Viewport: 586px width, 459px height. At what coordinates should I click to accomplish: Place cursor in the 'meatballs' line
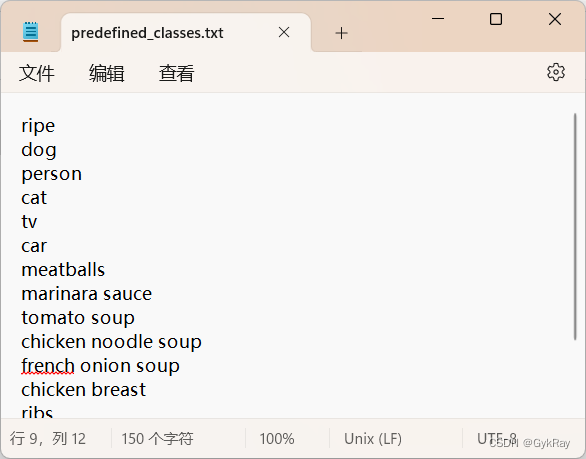coord(63,270)
